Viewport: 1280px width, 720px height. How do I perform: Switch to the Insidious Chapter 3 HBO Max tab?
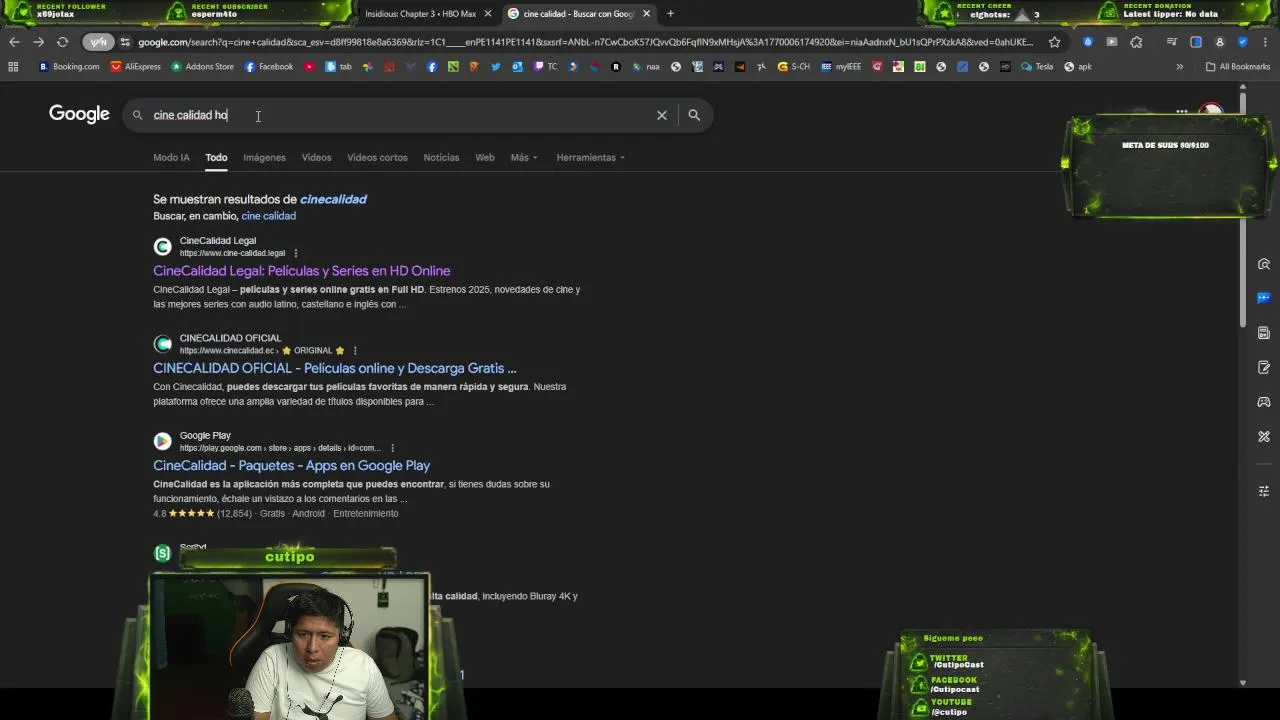click(420, 14)
